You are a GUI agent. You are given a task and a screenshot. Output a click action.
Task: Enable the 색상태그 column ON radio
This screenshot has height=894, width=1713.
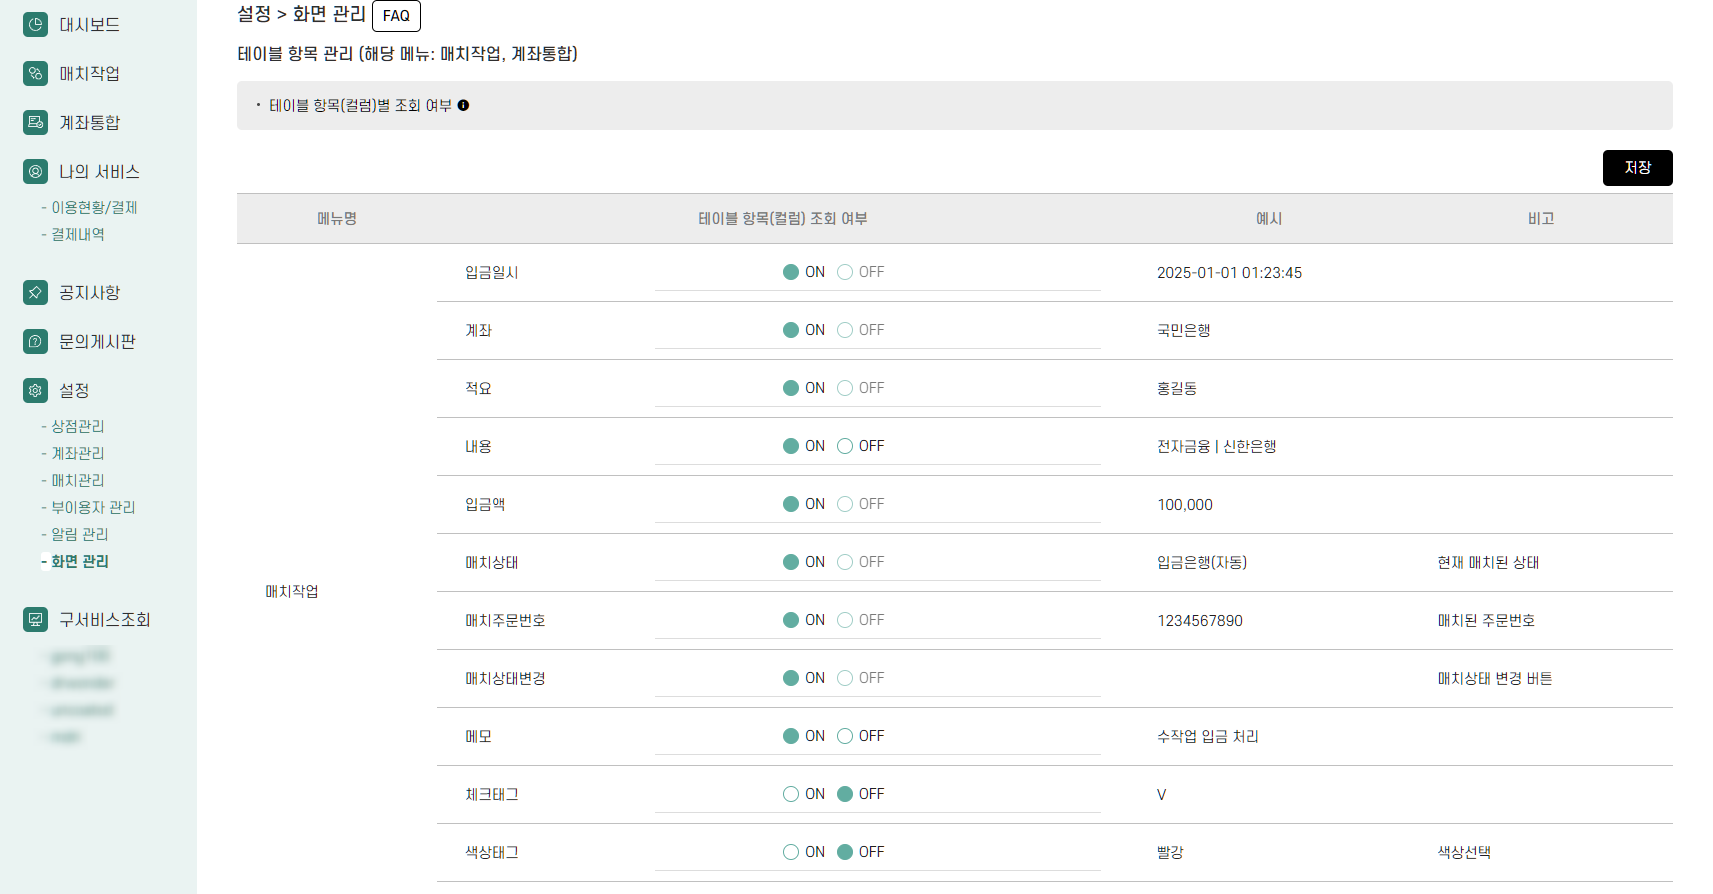tap(791, 852)
